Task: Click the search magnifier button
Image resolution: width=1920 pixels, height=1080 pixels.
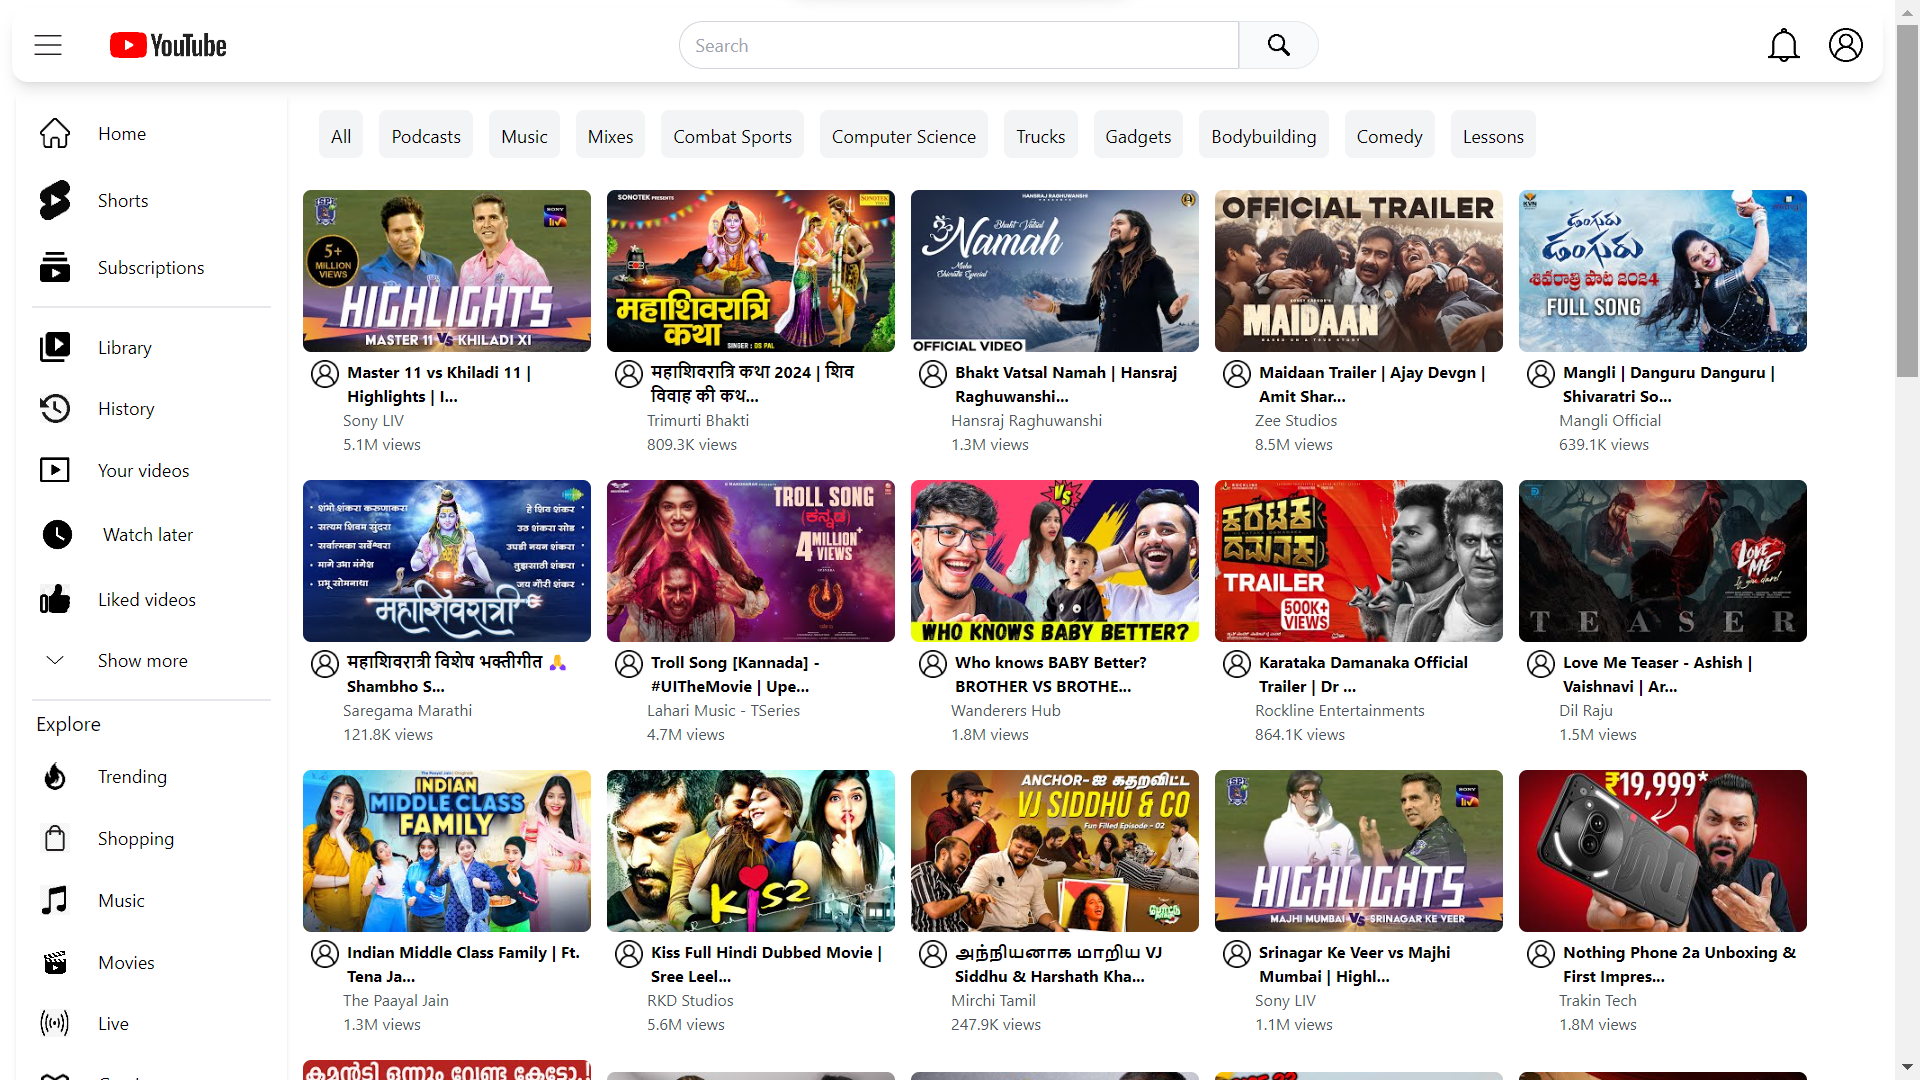Action: tap(1278, 45)
